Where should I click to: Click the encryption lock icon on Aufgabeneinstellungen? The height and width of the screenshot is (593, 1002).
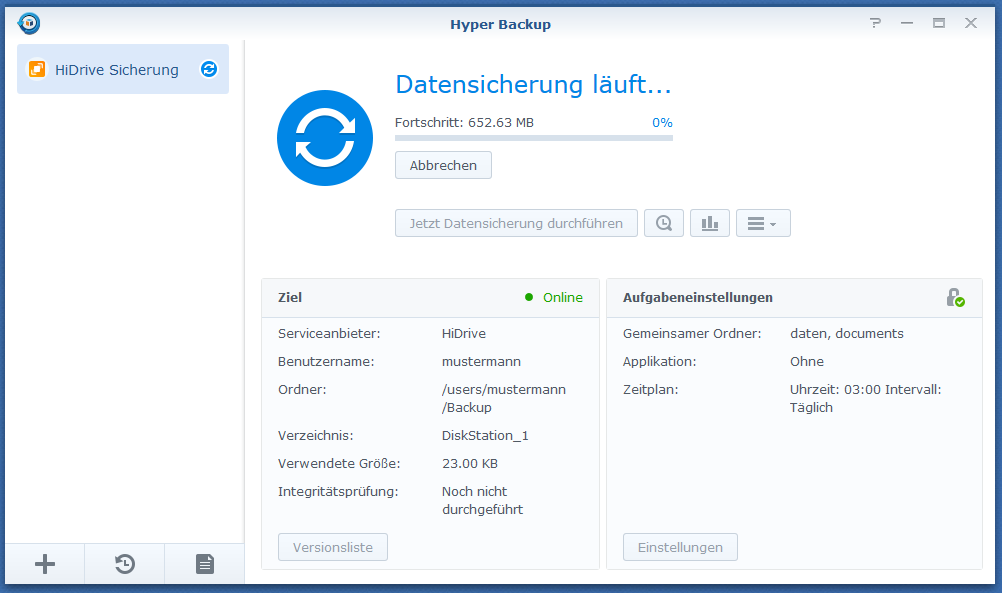[955, 297]
